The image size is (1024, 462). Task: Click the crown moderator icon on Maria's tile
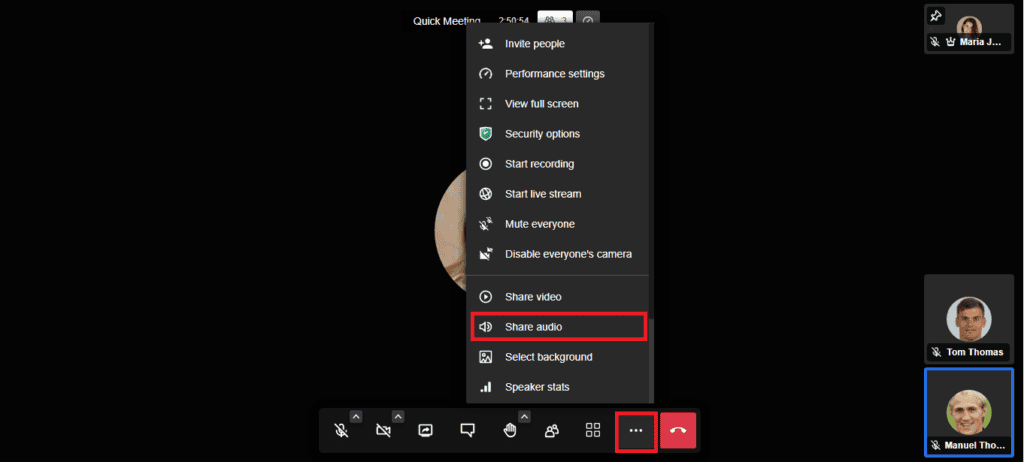[950, 42]
